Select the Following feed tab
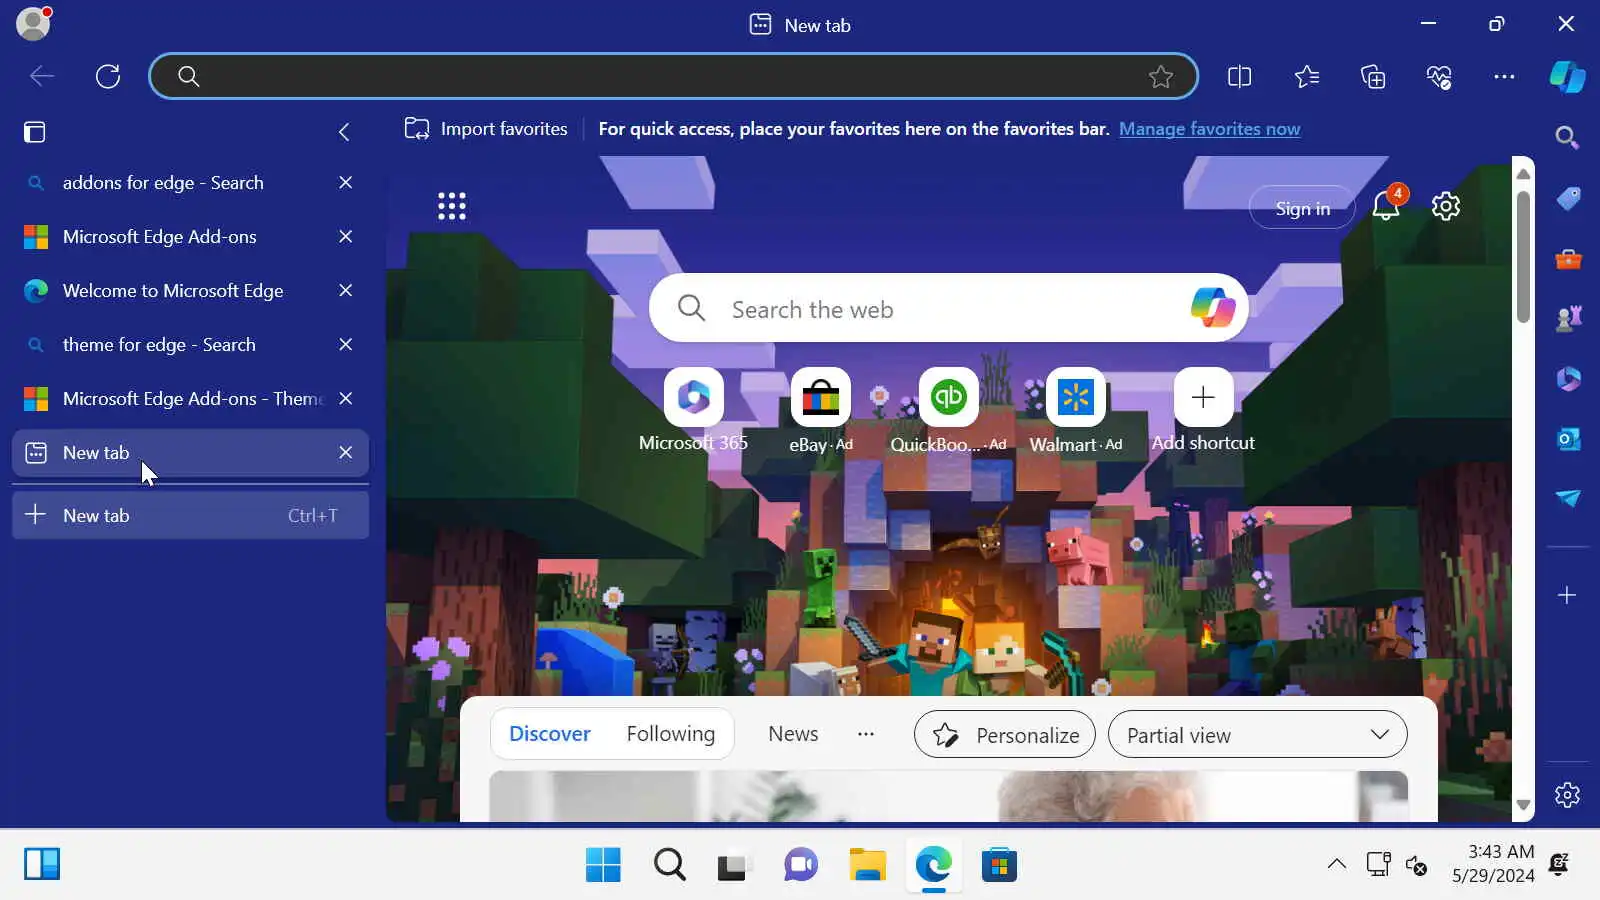The image size is (1600, 900). (x=671, y=734)
